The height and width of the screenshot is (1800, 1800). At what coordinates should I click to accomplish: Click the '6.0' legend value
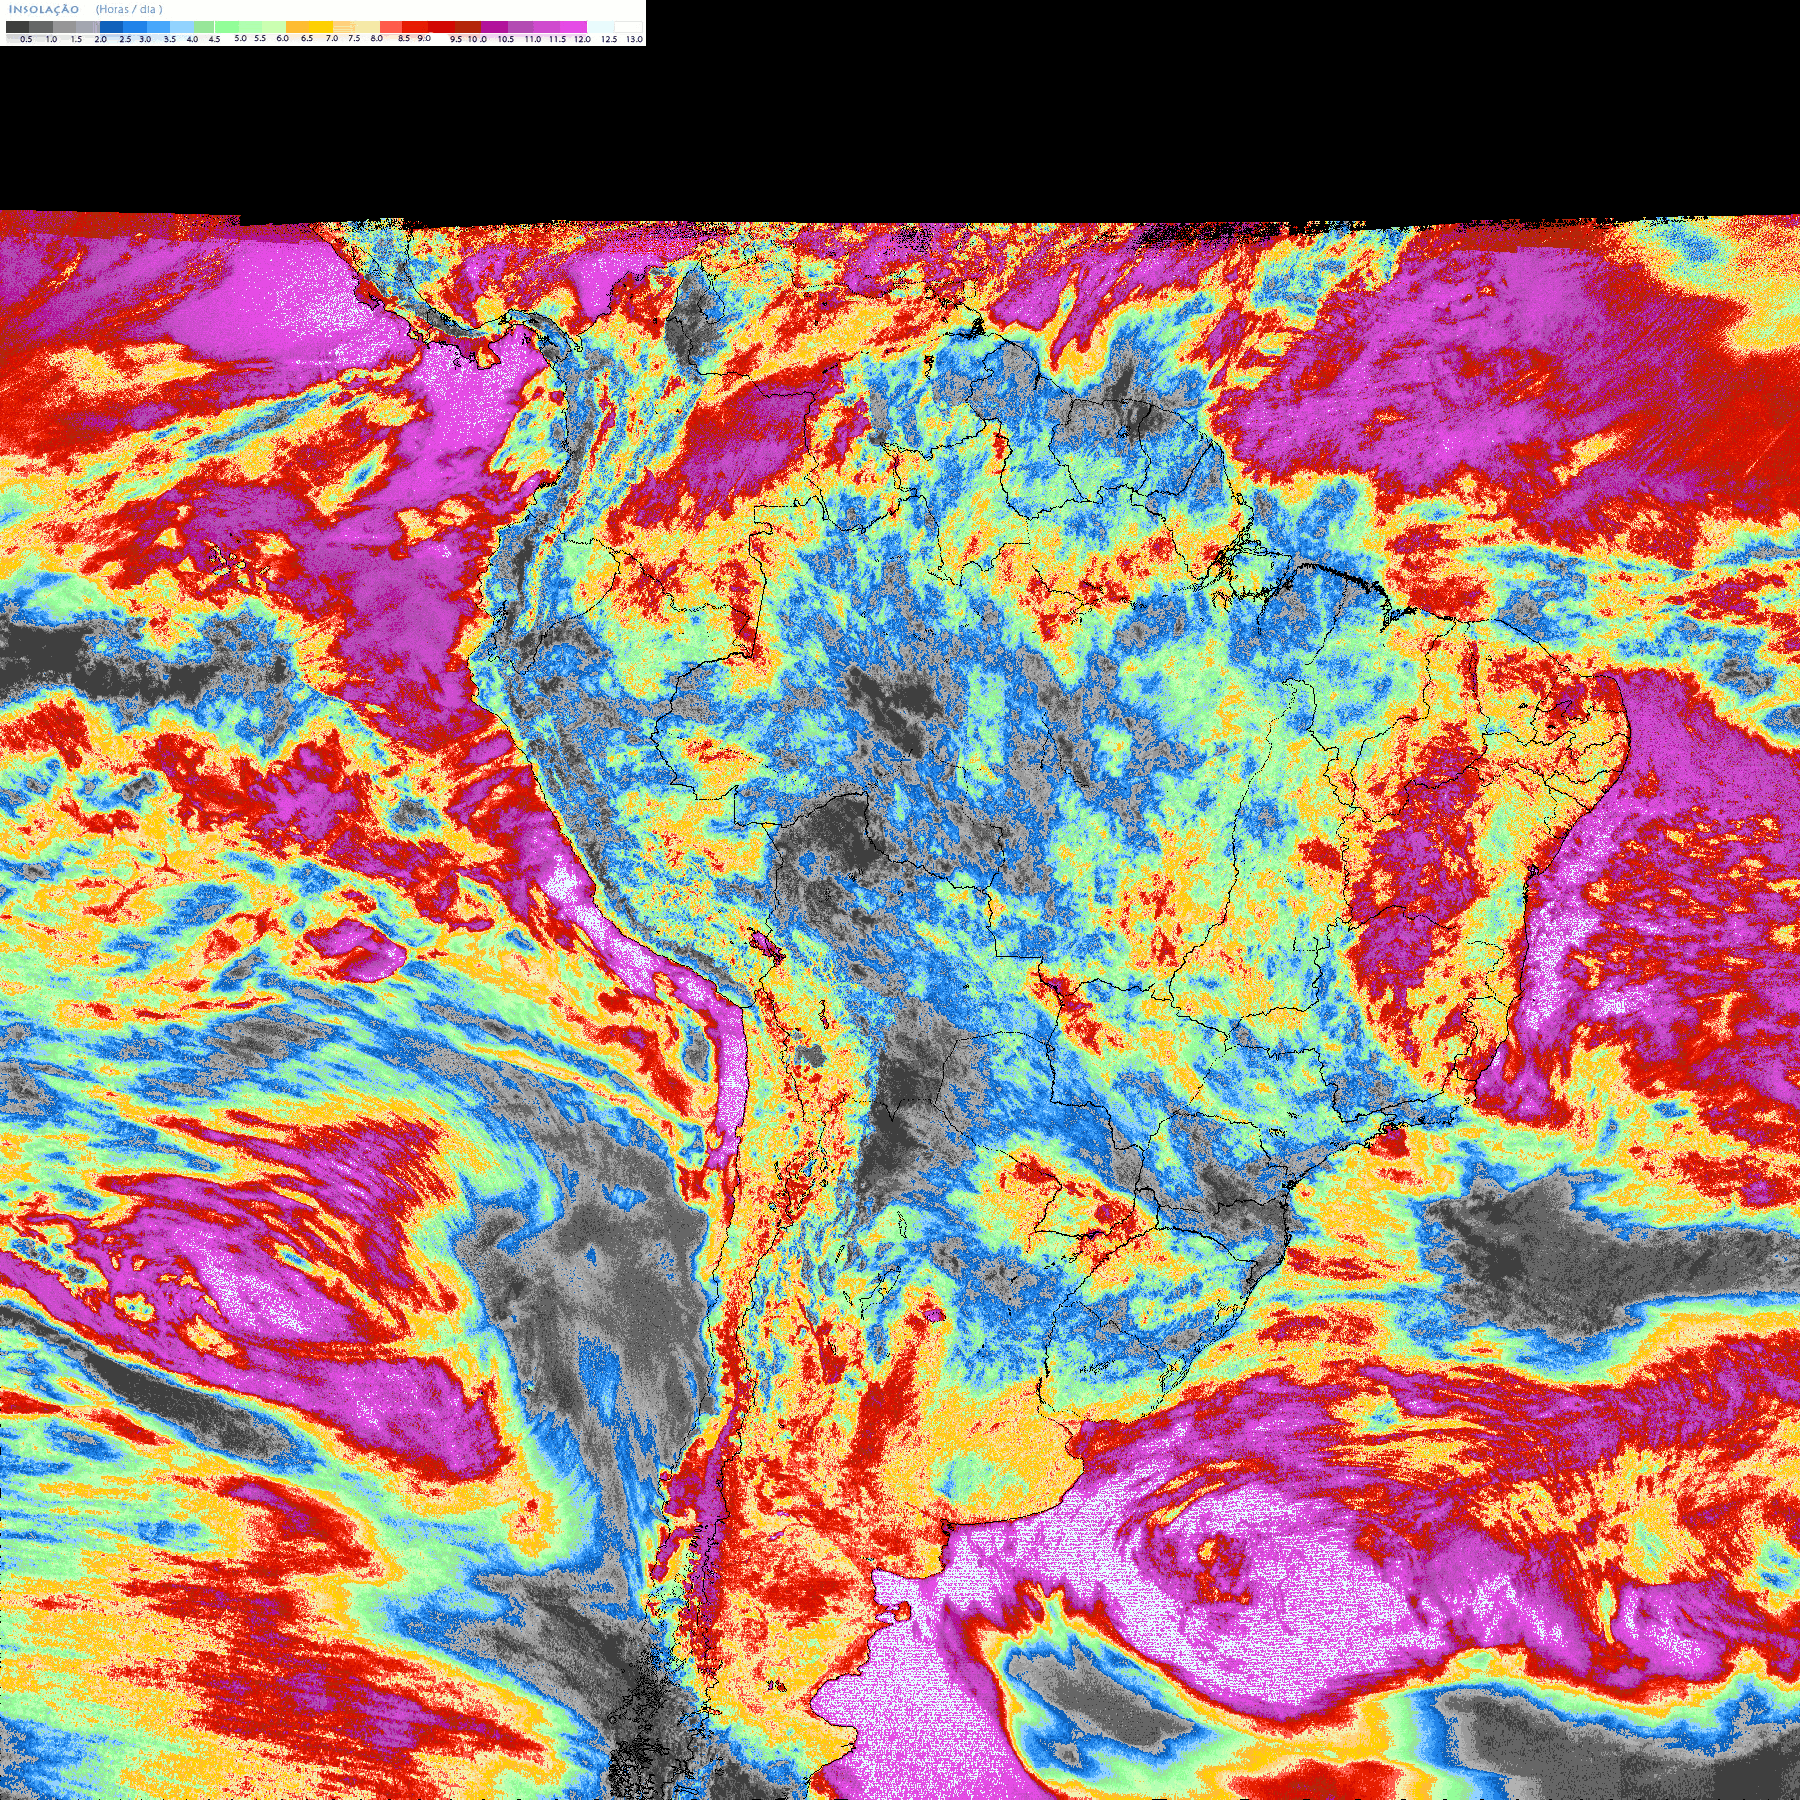pos(282,38)
